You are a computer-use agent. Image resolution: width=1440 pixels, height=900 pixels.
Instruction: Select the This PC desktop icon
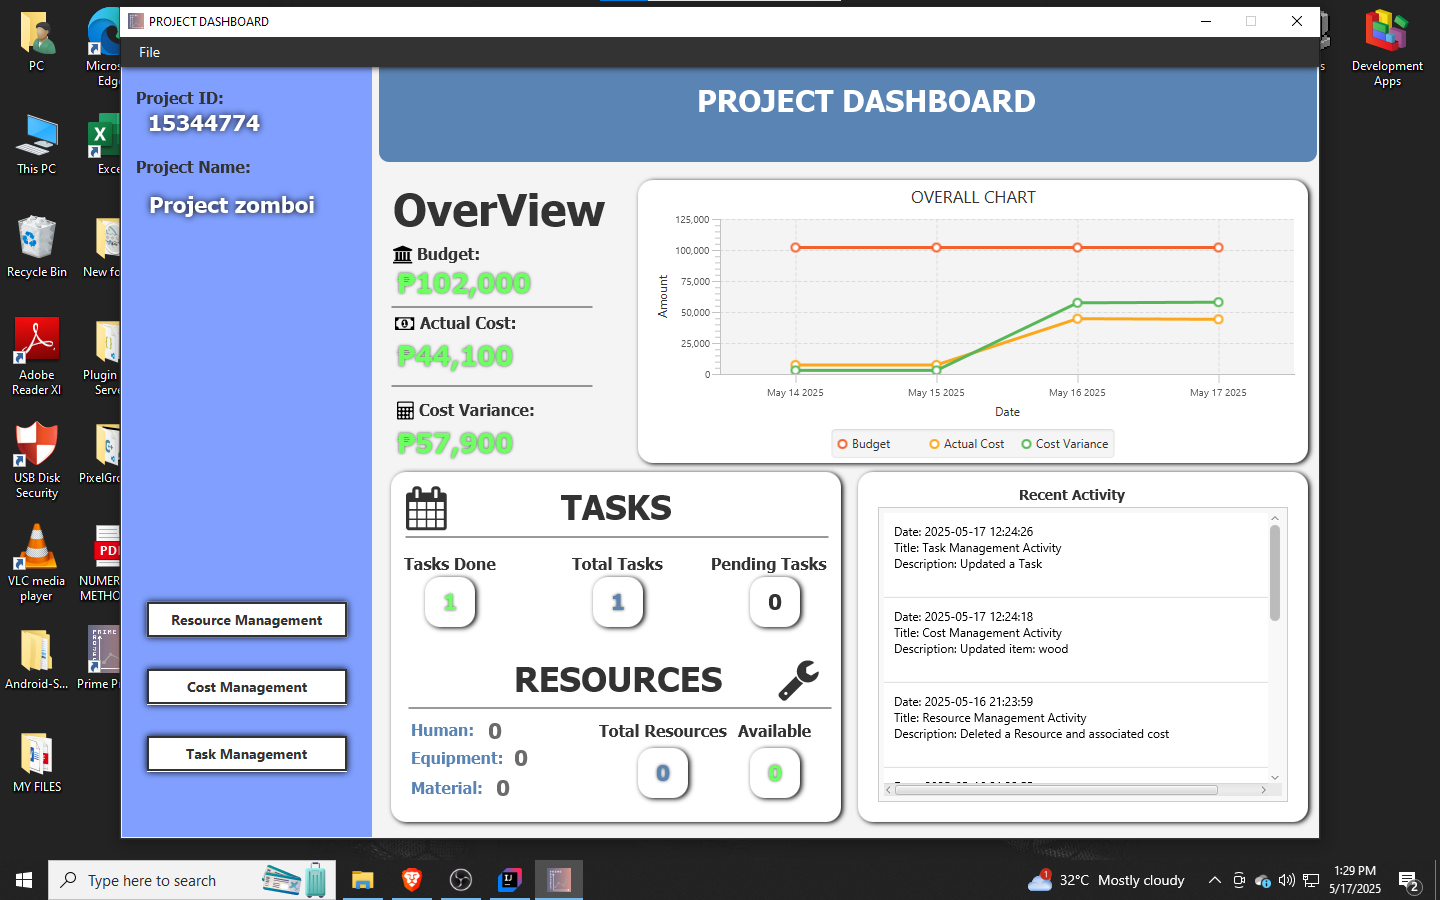tap(37, 144)
